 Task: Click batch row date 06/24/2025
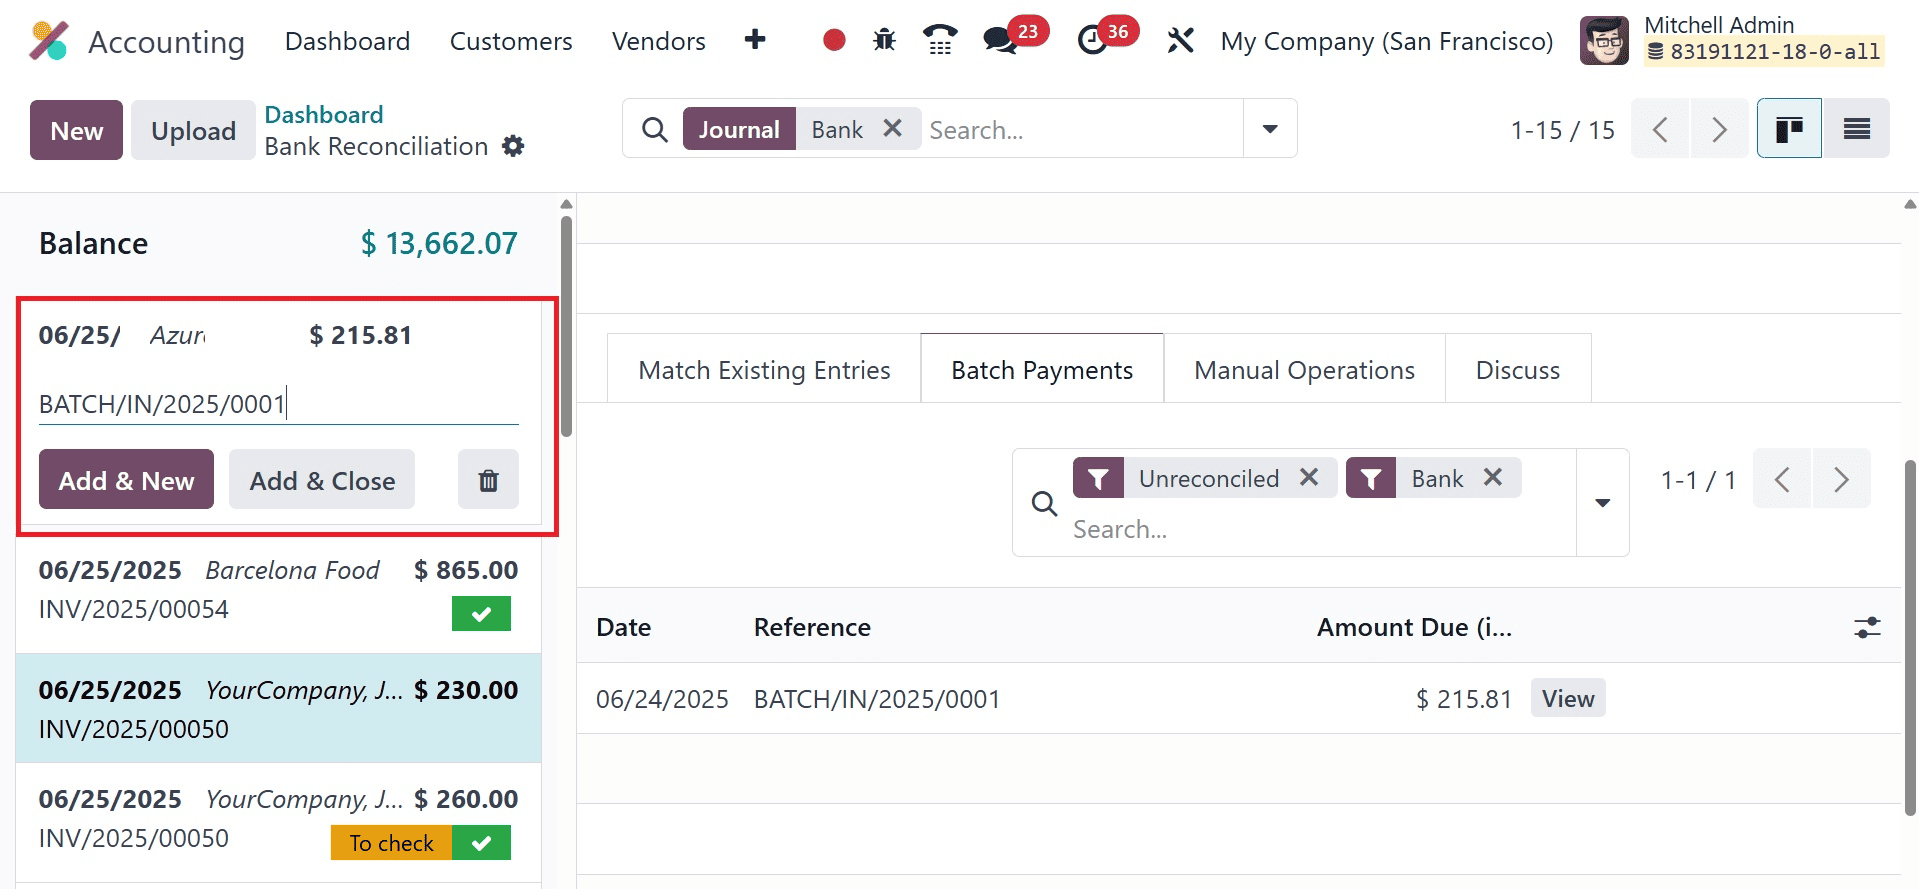tap(662, 699)
